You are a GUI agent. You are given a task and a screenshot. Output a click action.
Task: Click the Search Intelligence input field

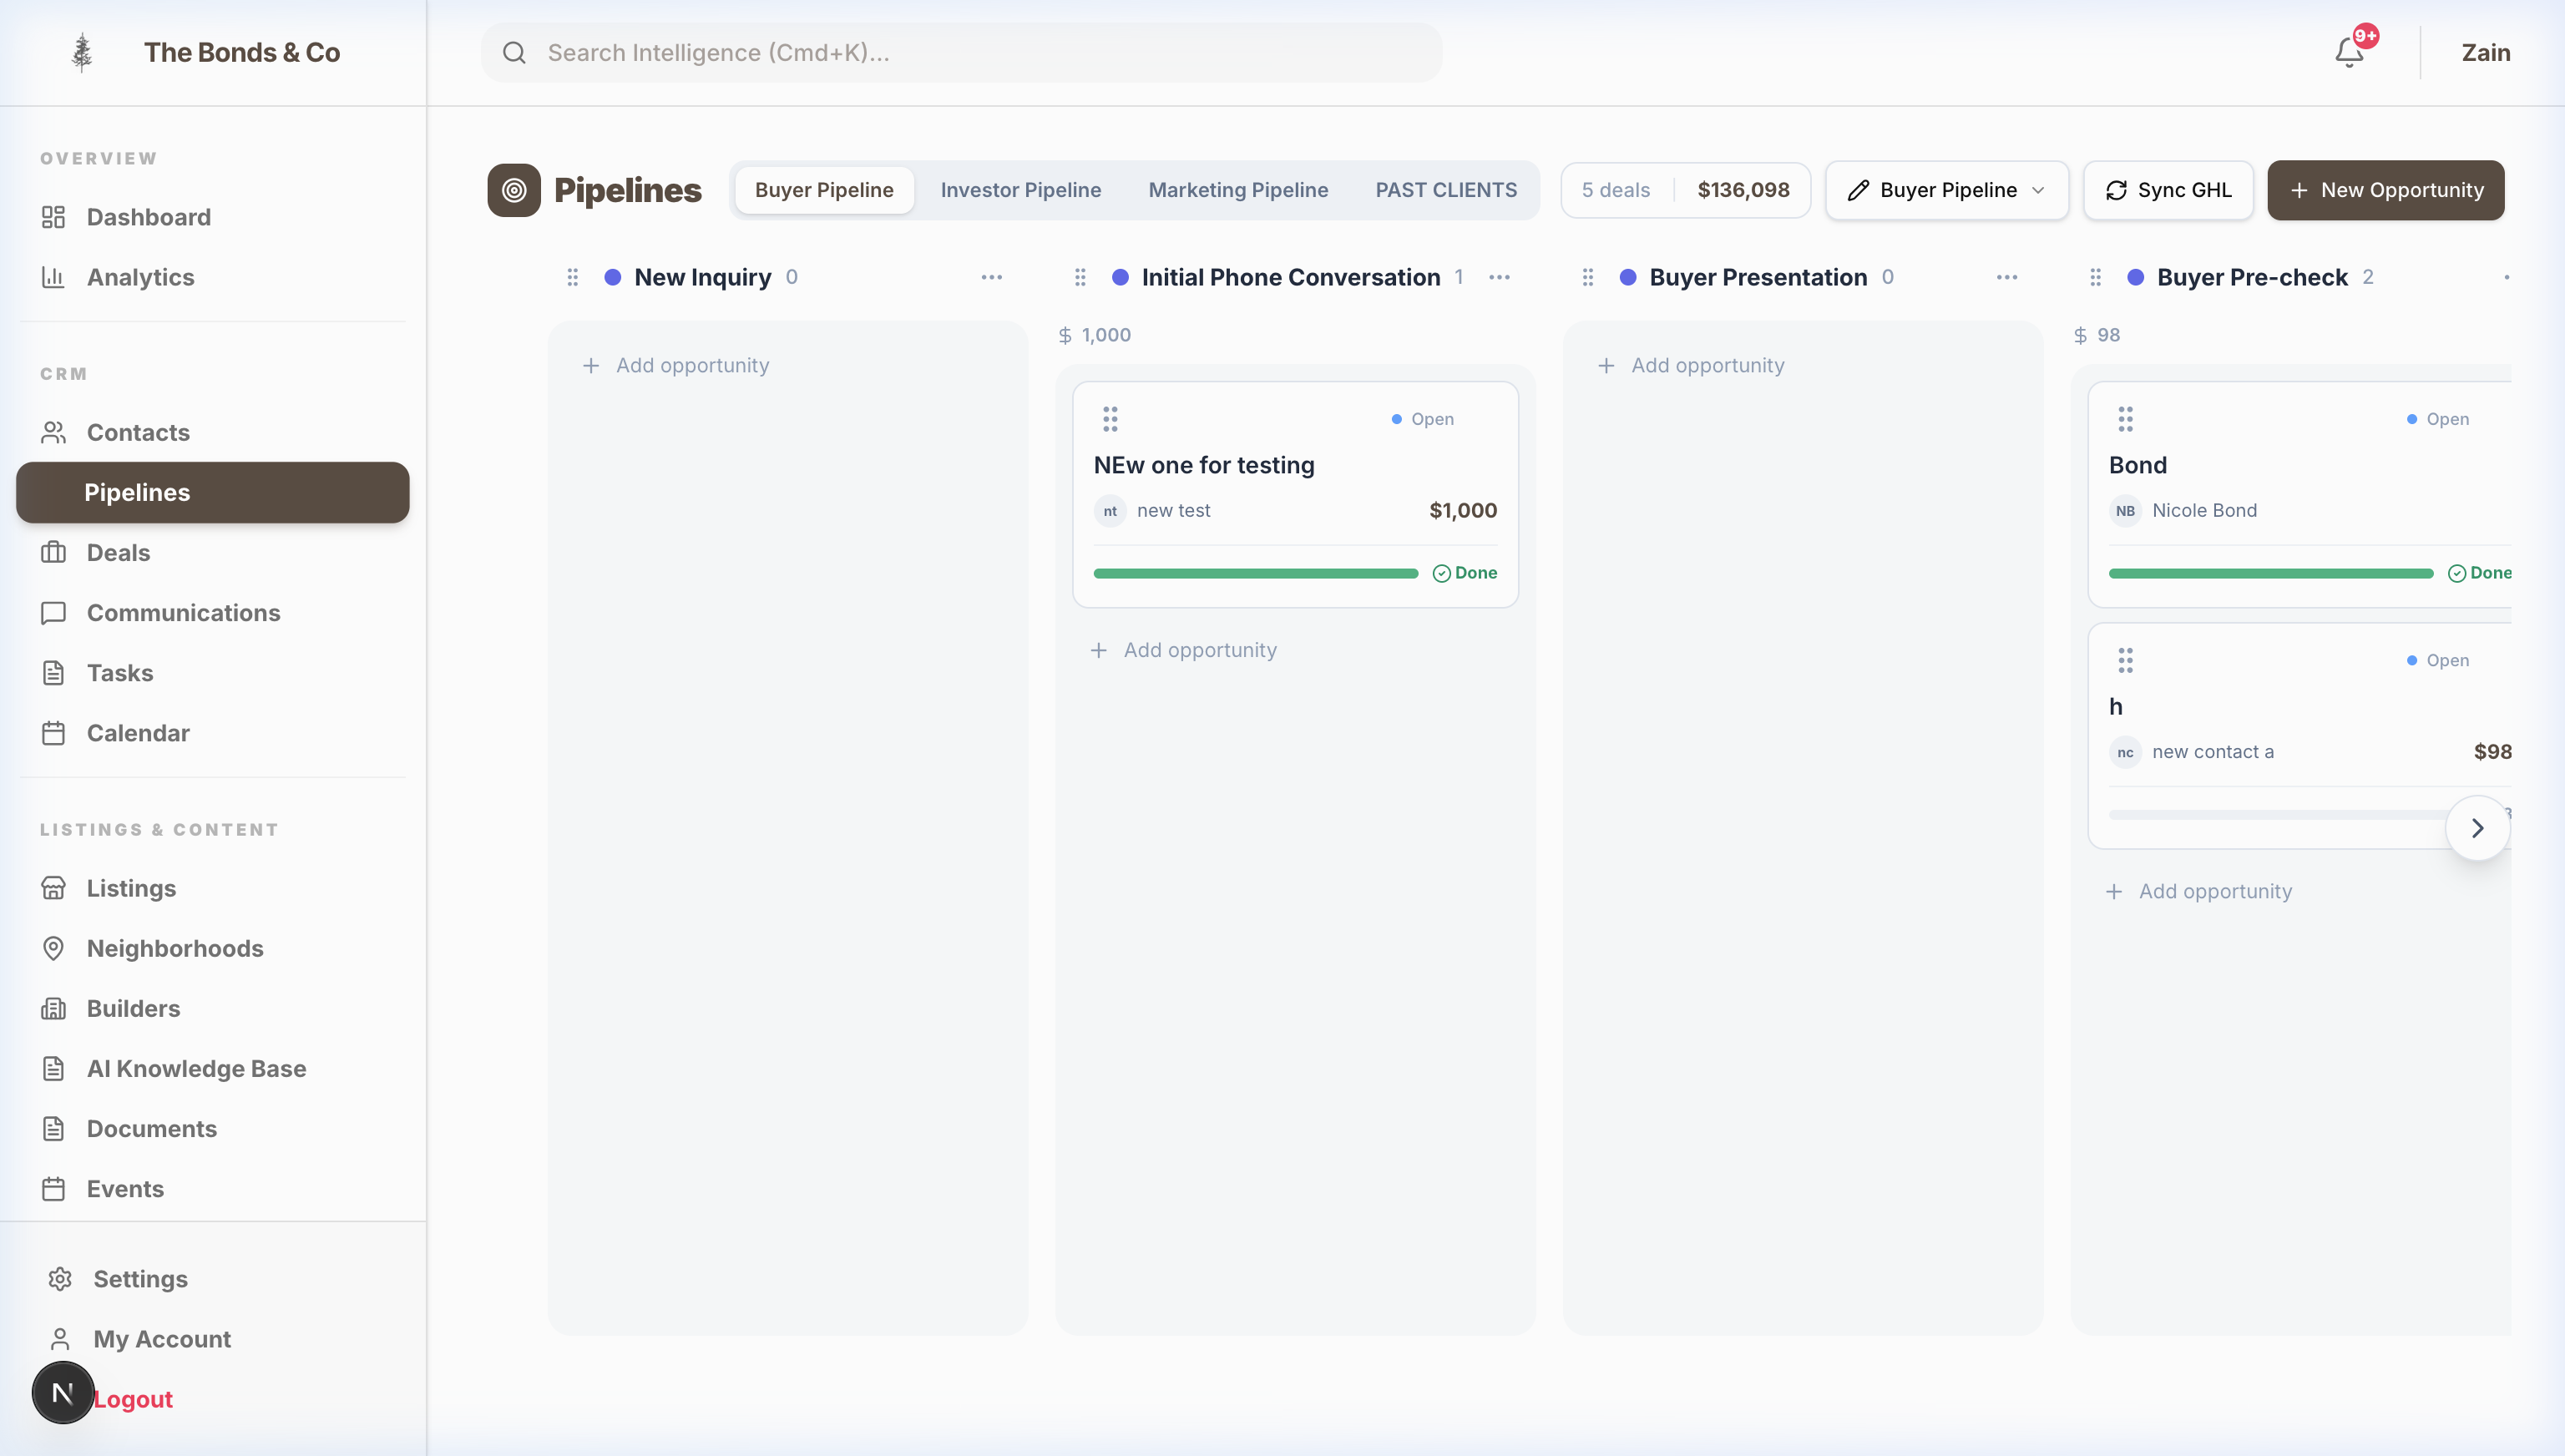pyautogui.click(x=961, y=52)
